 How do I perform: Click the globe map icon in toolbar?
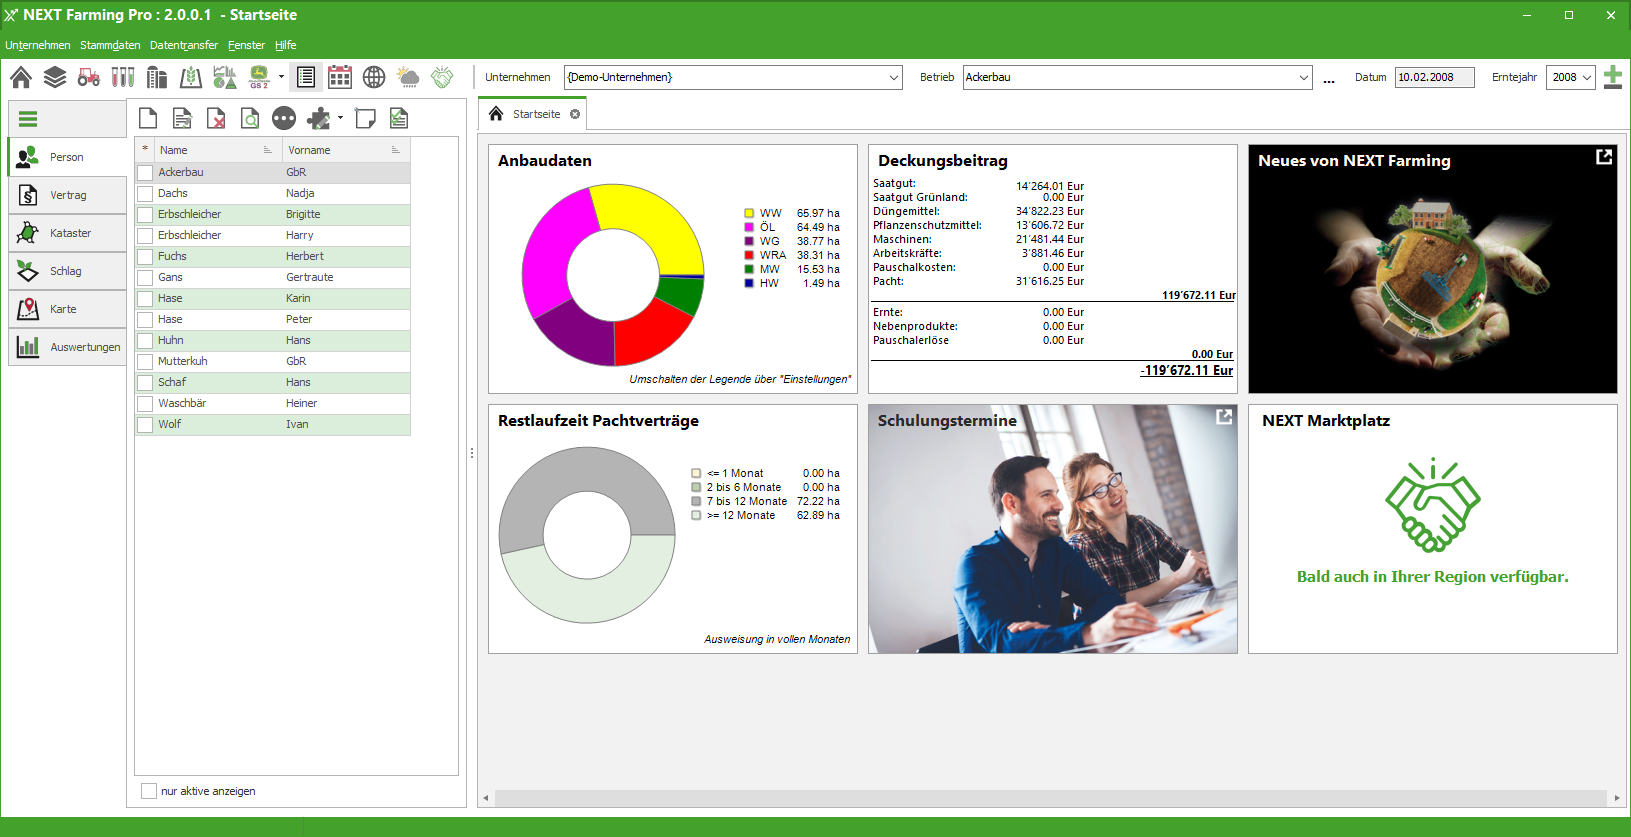(374, 77)
